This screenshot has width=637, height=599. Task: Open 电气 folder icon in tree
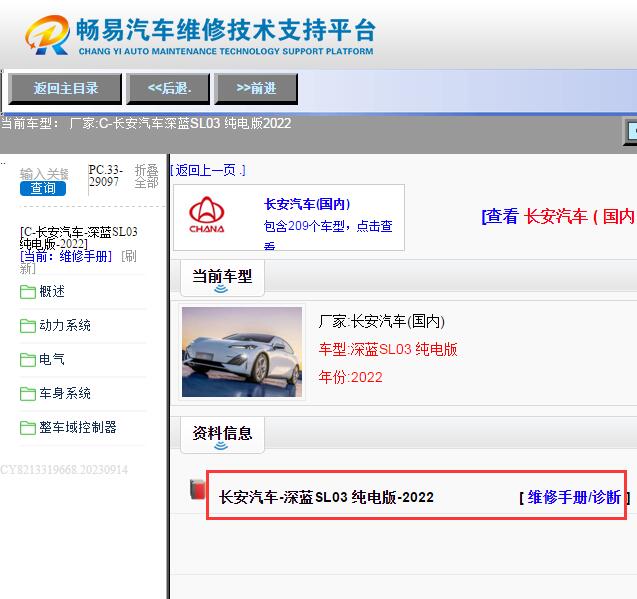click(28, 360)
